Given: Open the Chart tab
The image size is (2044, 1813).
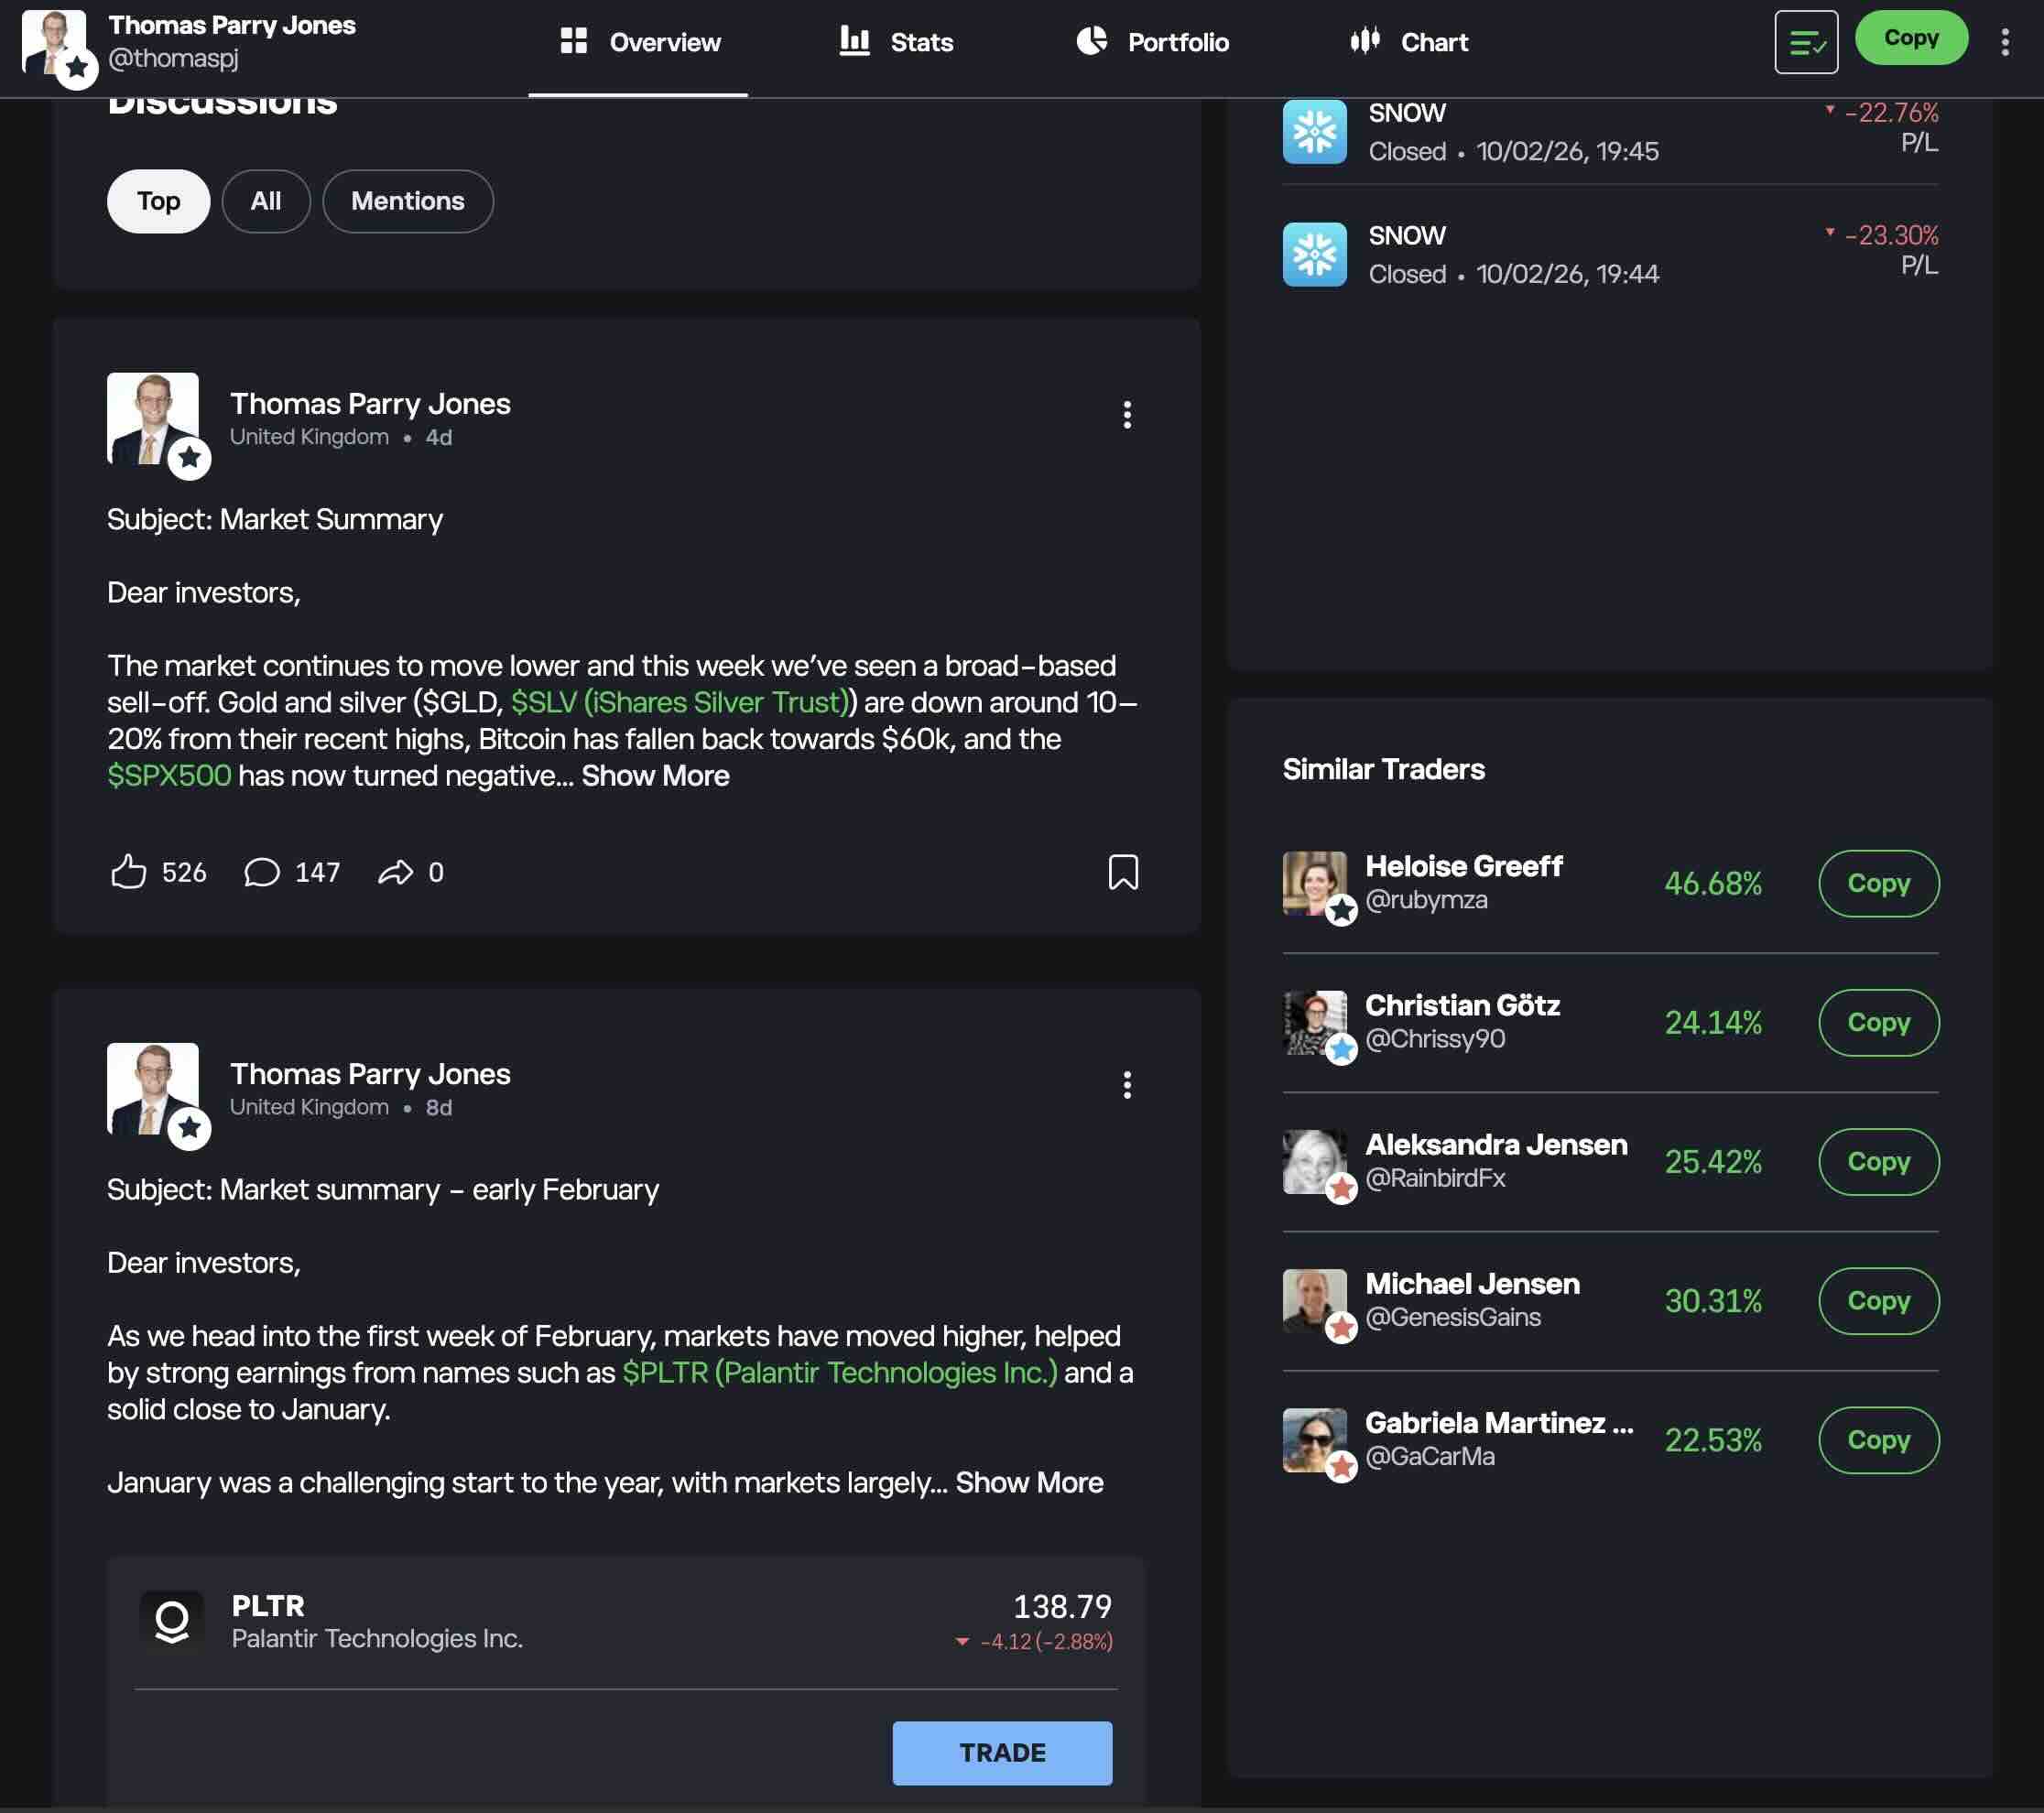Looking at the screenshot, I should coord(1408,42).
